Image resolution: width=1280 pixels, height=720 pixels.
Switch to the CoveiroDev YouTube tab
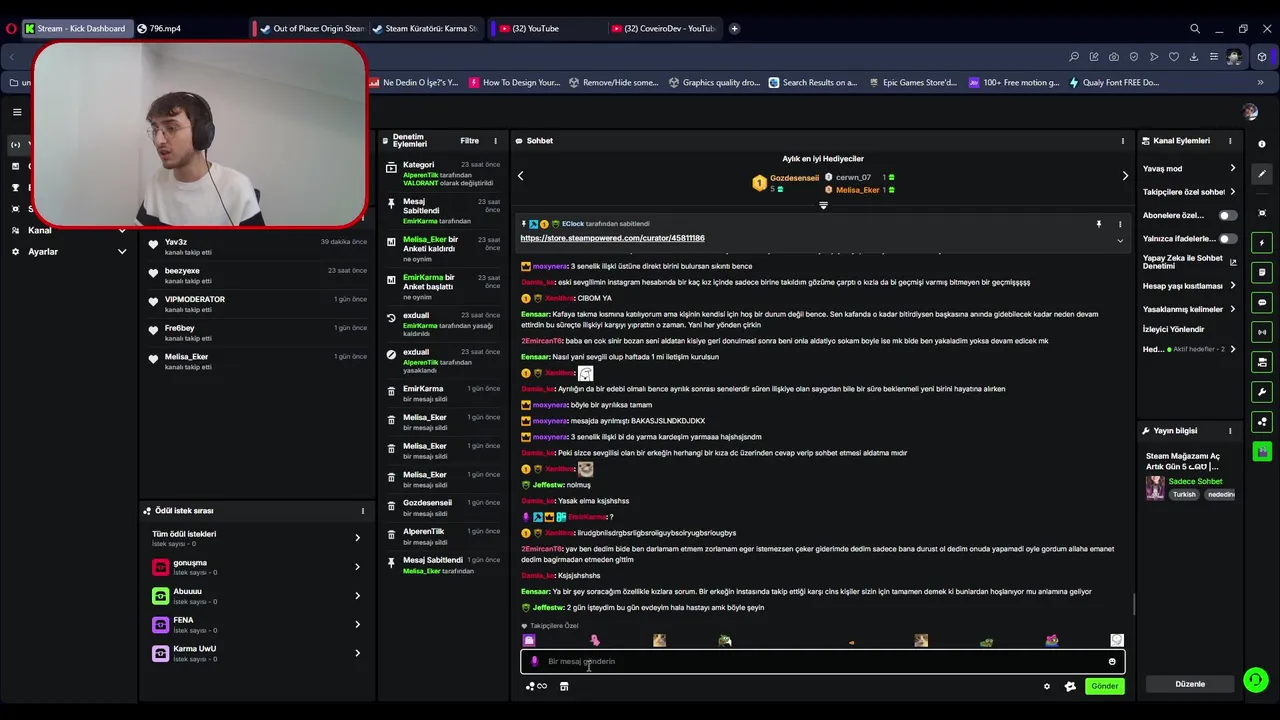664,28
